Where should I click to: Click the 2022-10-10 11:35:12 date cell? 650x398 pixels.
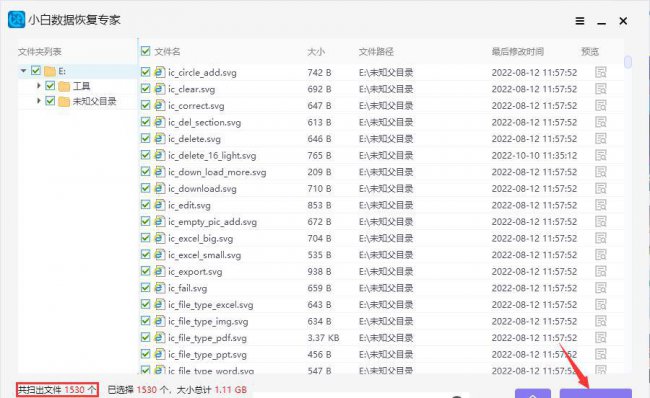534,155
